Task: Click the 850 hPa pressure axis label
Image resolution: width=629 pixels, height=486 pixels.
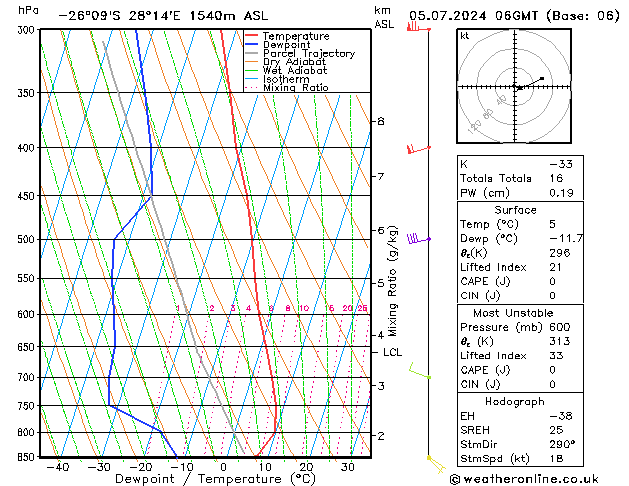Action: tap(28, 457)
